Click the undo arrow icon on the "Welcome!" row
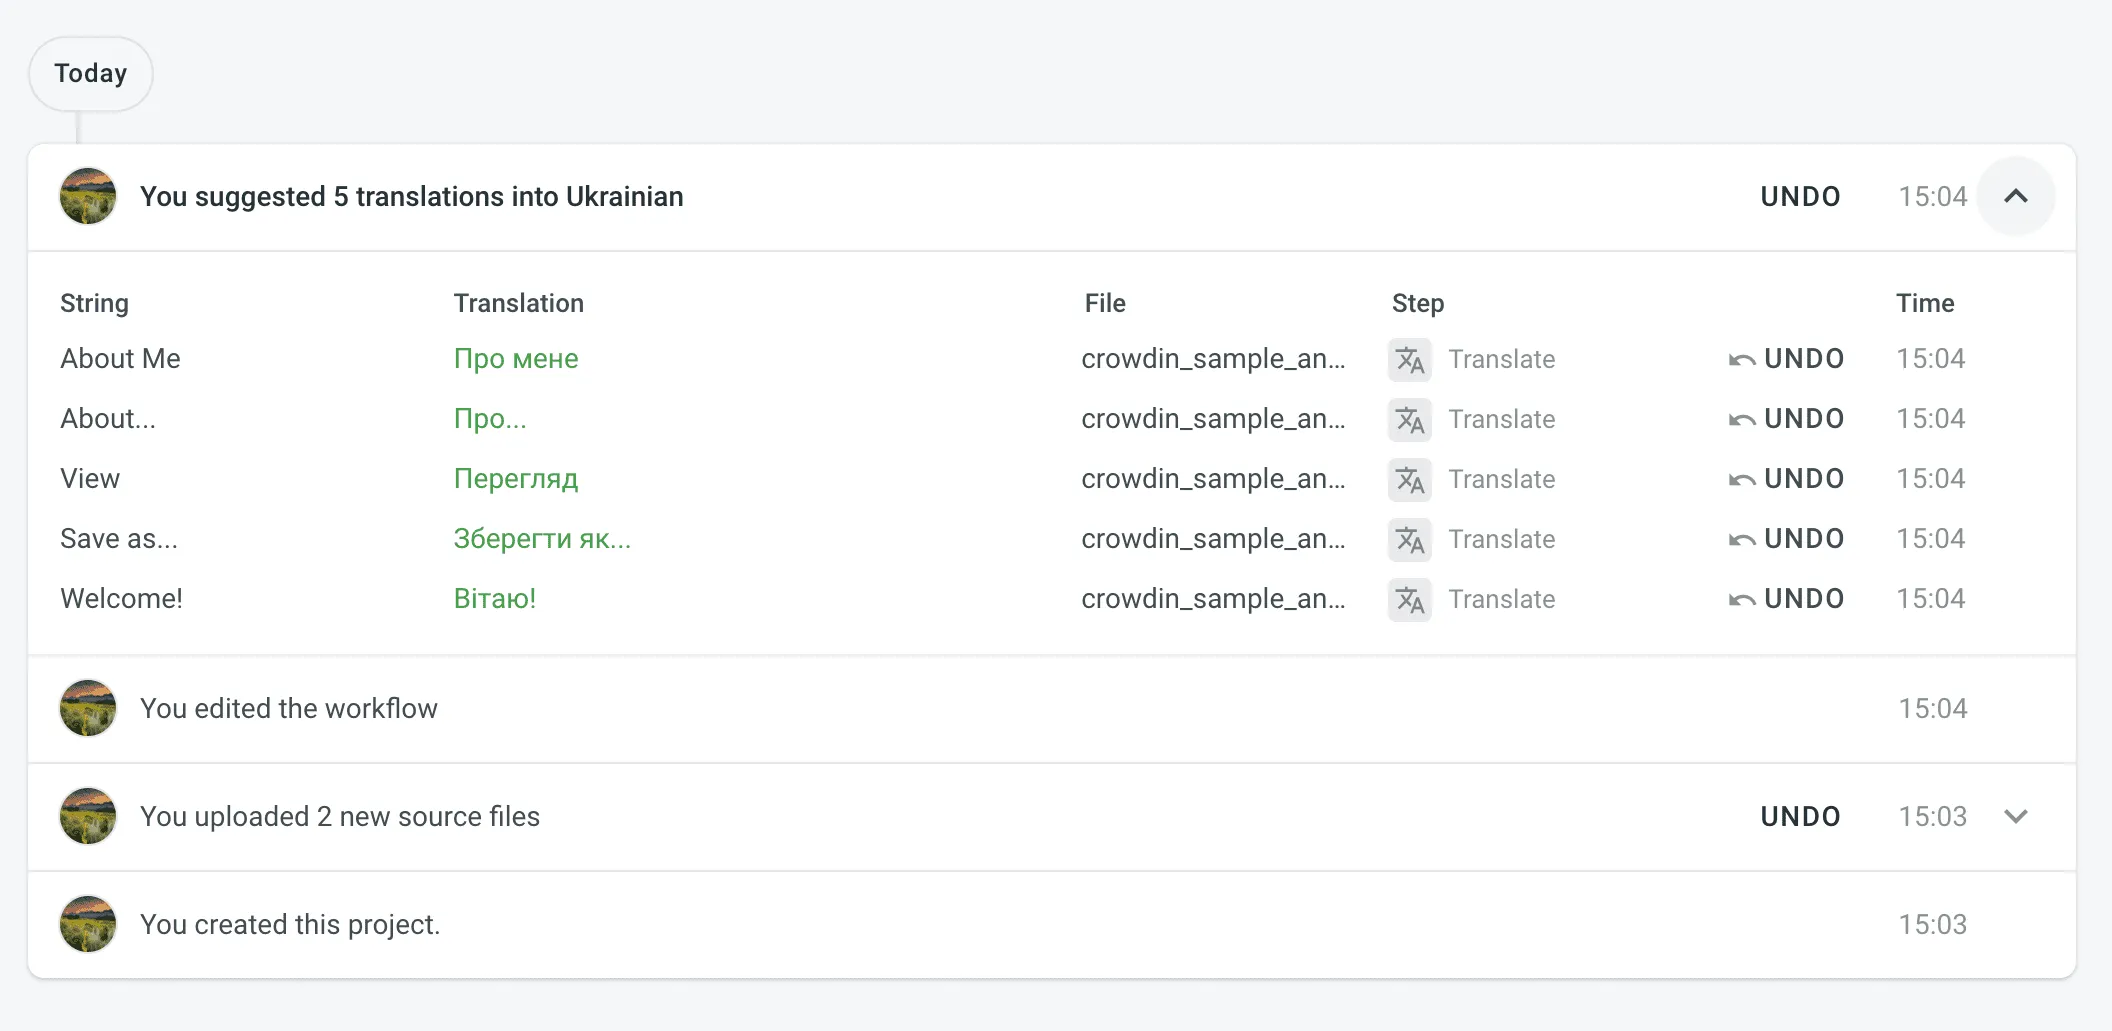This screenshot has width=2112, height=1031. pyautogui.click(x=1740, y=599)
